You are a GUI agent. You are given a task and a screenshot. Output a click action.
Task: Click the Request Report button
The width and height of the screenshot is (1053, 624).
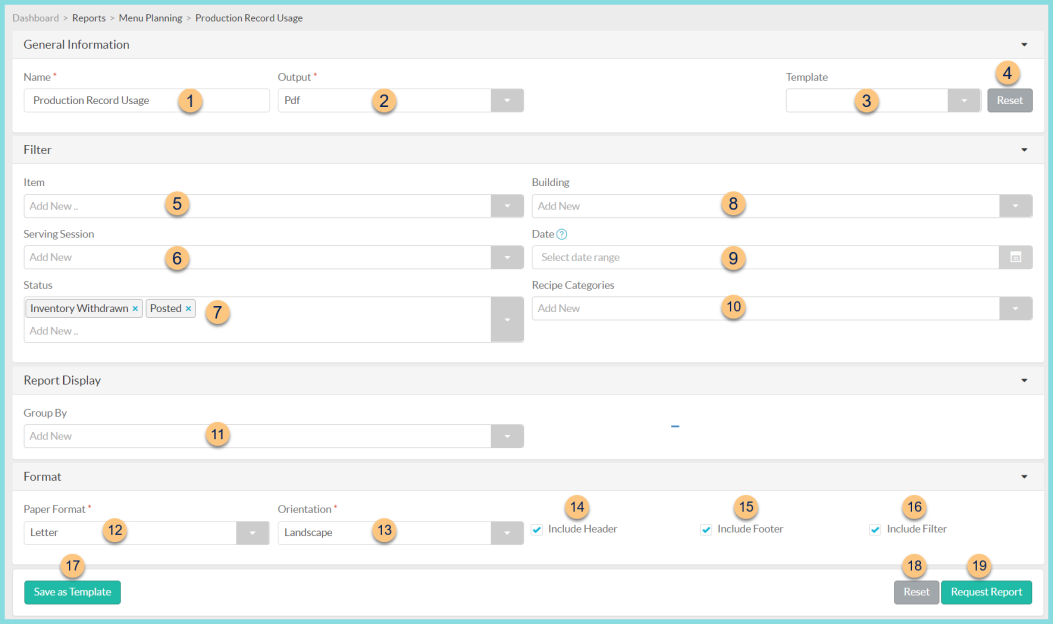point(986,592)
